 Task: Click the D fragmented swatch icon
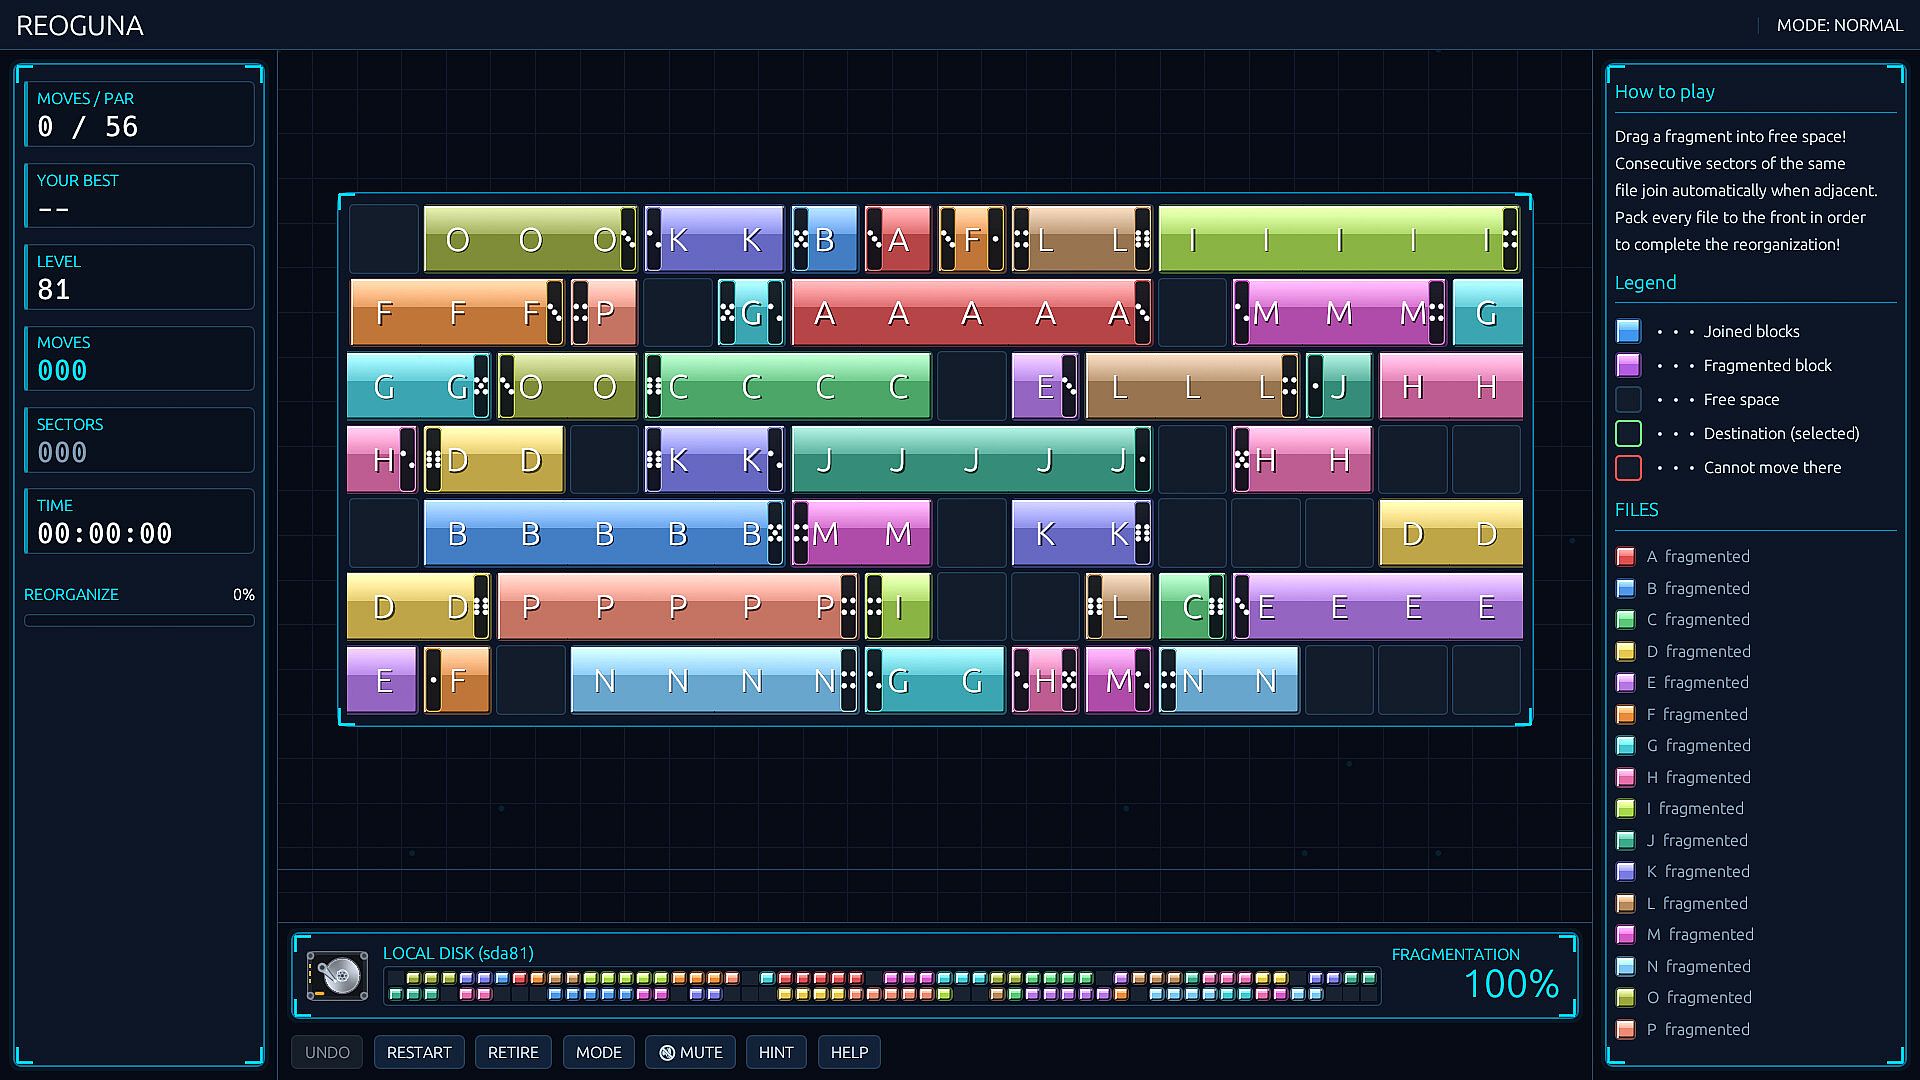click(1626, 651)
